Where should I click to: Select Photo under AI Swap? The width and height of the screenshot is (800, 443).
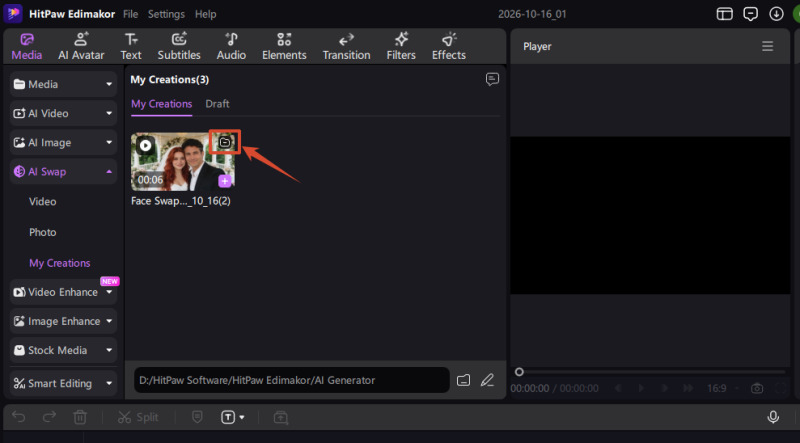pyautogui.click(x=43, y=232)
